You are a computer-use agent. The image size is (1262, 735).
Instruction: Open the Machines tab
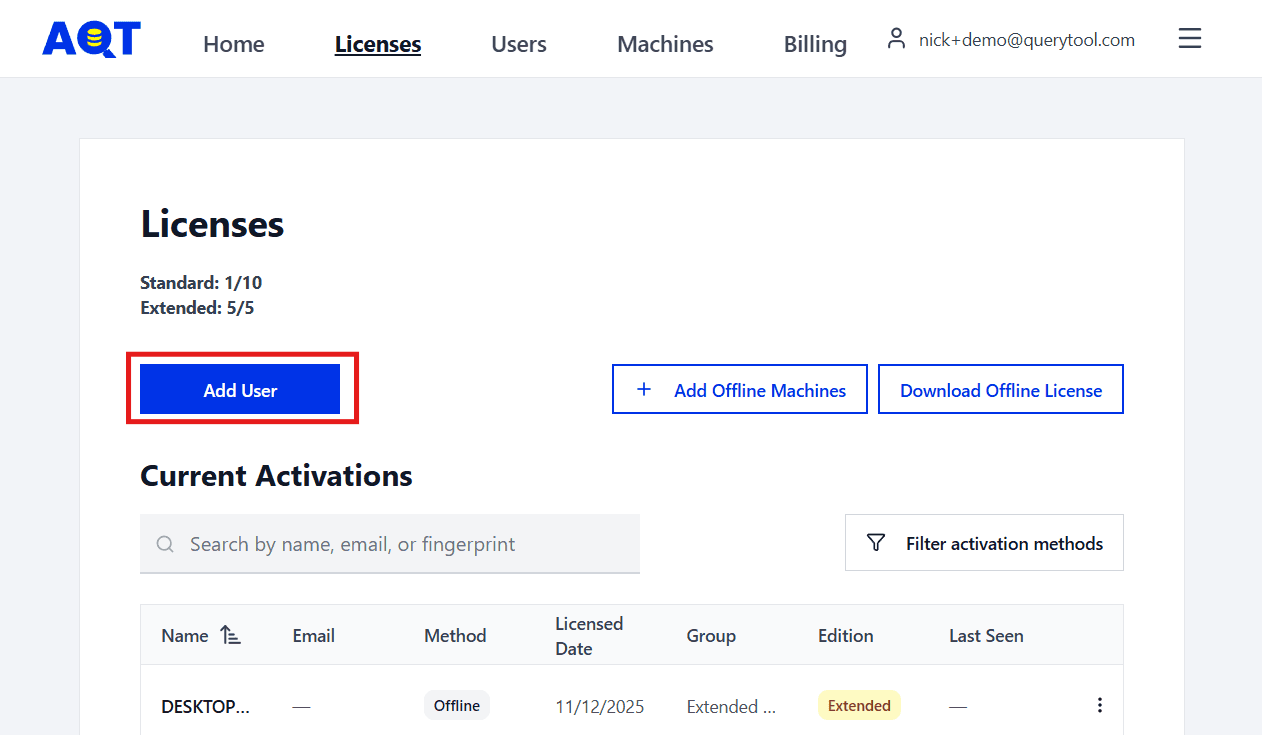click(x=665, y=44)
